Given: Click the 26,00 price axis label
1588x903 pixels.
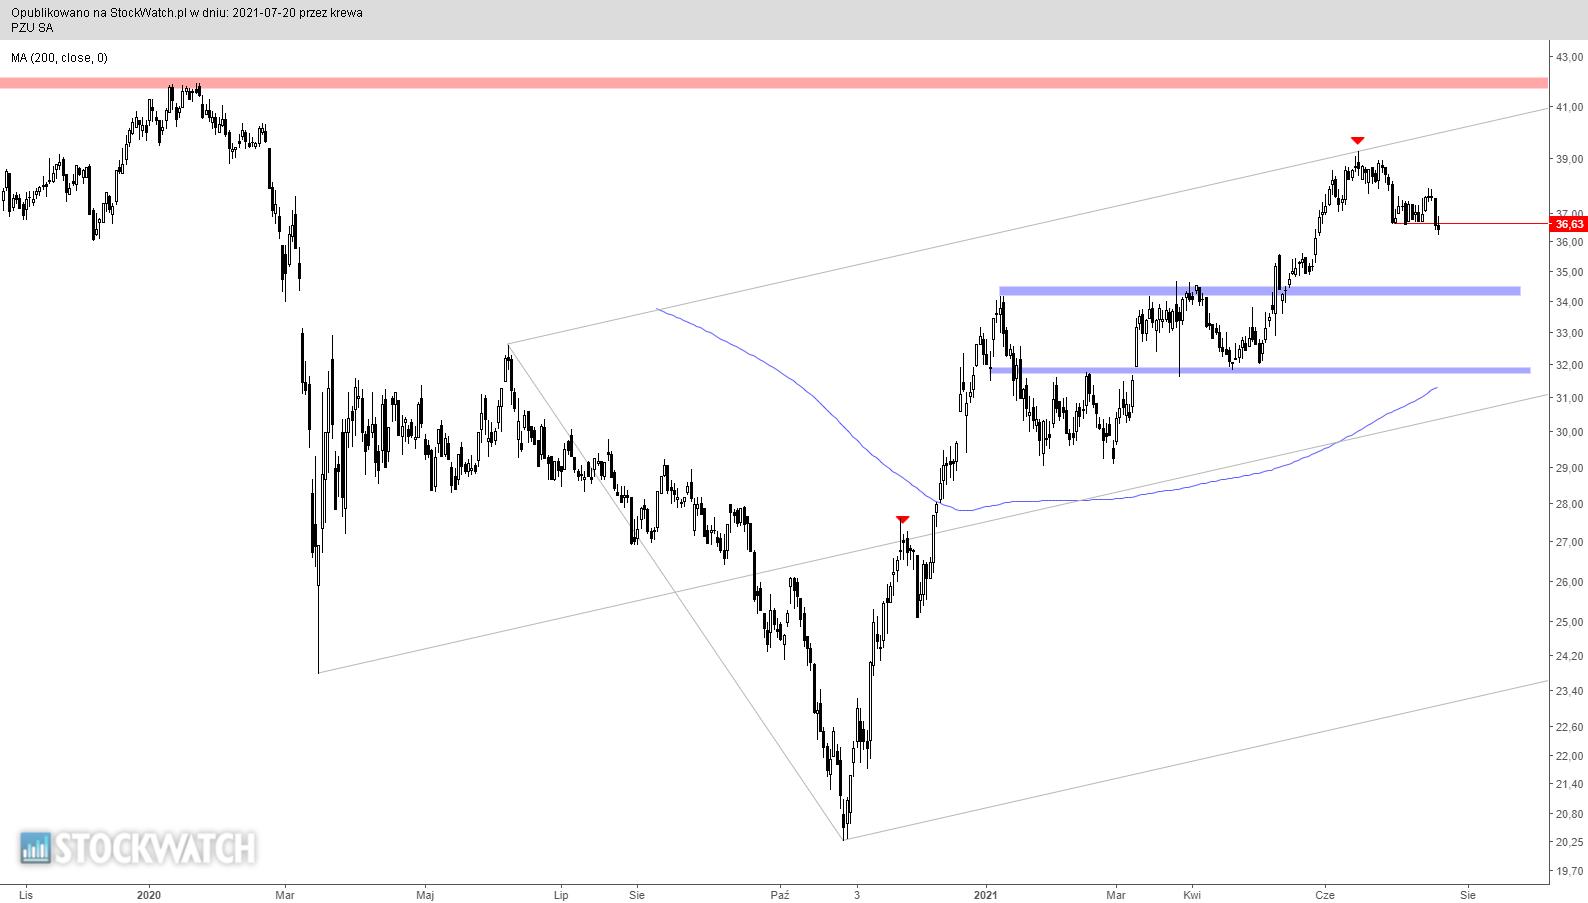Looking at the screenshot, I should point(1569,582).
